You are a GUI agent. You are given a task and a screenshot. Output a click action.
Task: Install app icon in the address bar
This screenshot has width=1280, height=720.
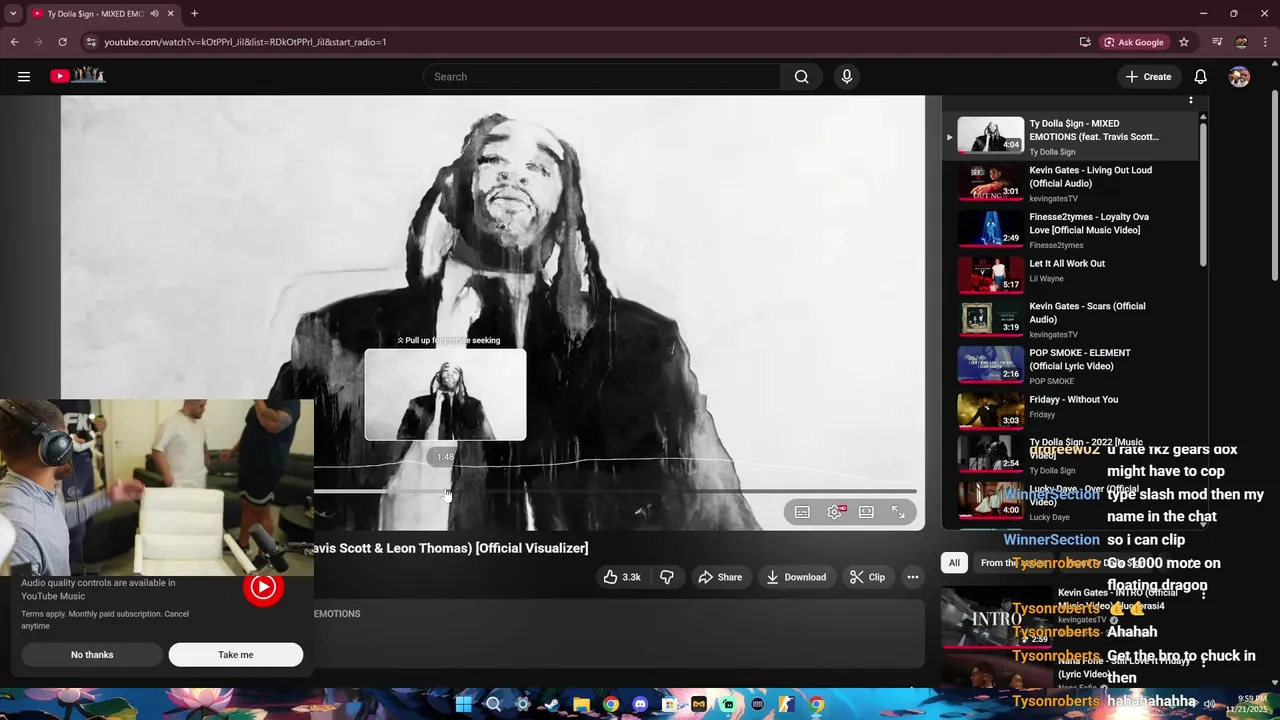1085,42
